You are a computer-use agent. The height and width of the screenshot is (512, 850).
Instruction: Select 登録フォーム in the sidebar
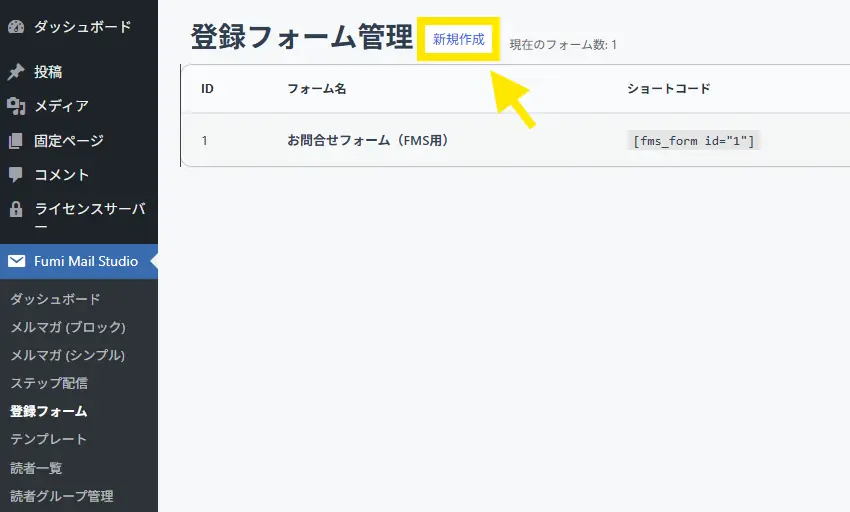tap(49, 411)
